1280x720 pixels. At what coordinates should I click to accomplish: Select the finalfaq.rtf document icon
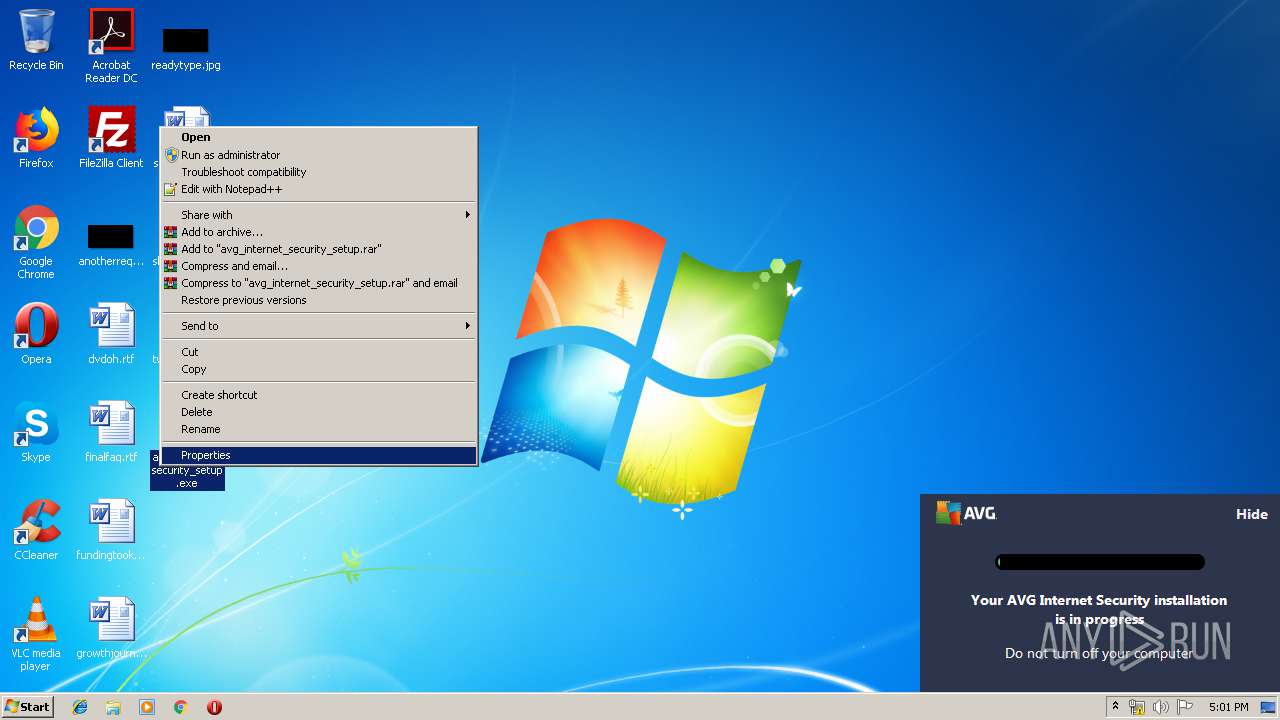tap(111, 432)
